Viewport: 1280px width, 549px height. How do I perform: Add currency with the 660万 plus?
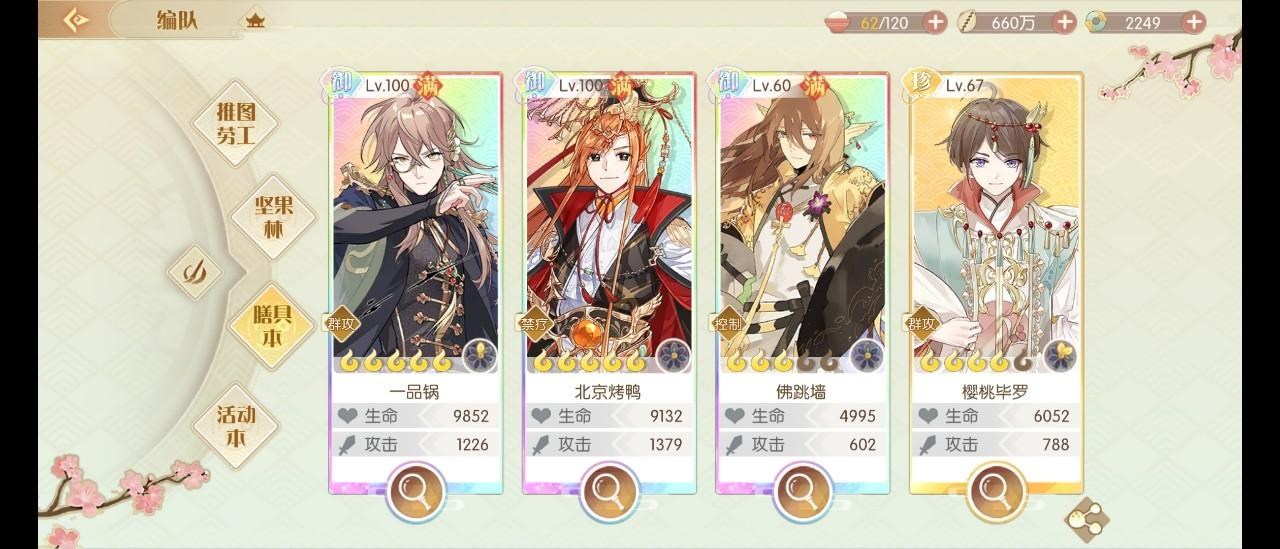click(1065, 22)
